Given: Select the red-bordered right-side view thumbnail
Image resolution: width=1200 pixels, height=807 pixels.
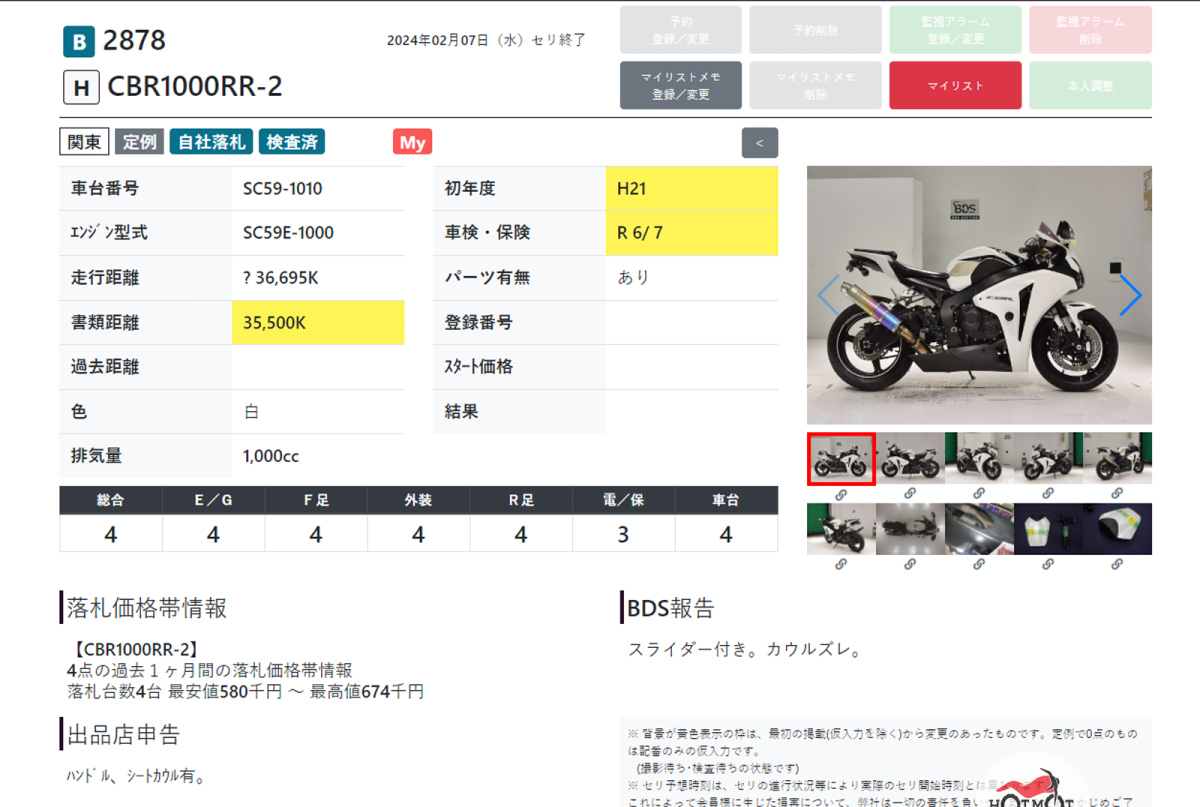Looking at the screenshot, I should click(841, 459).
